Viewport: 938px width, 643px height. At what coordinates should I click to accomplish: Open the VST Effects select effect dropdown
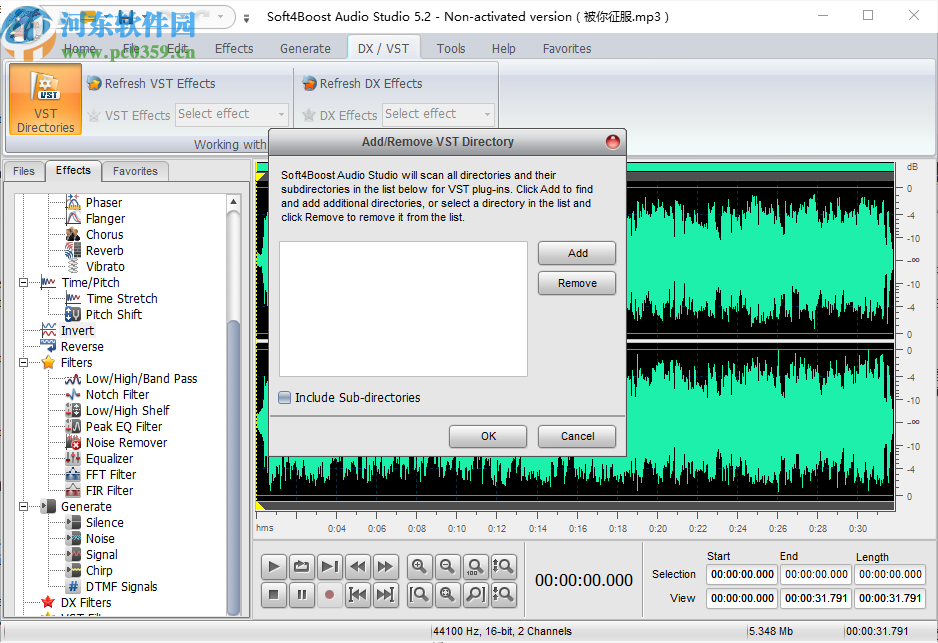coord(232,114)
